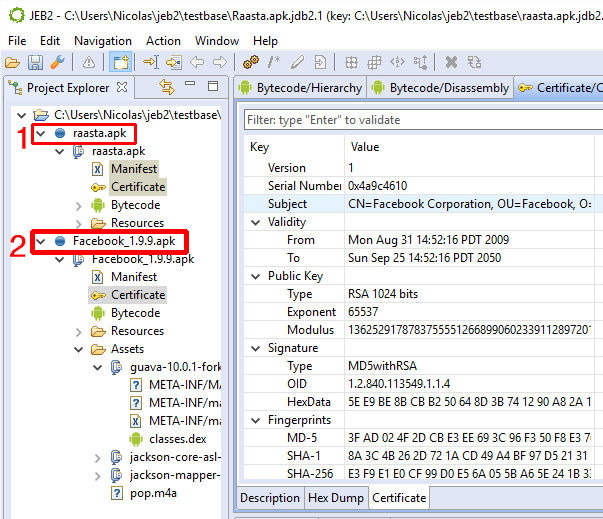Click the overlapping squares toolbar icon
Viewport: 603px width, 519px height.
pos(374,62)
